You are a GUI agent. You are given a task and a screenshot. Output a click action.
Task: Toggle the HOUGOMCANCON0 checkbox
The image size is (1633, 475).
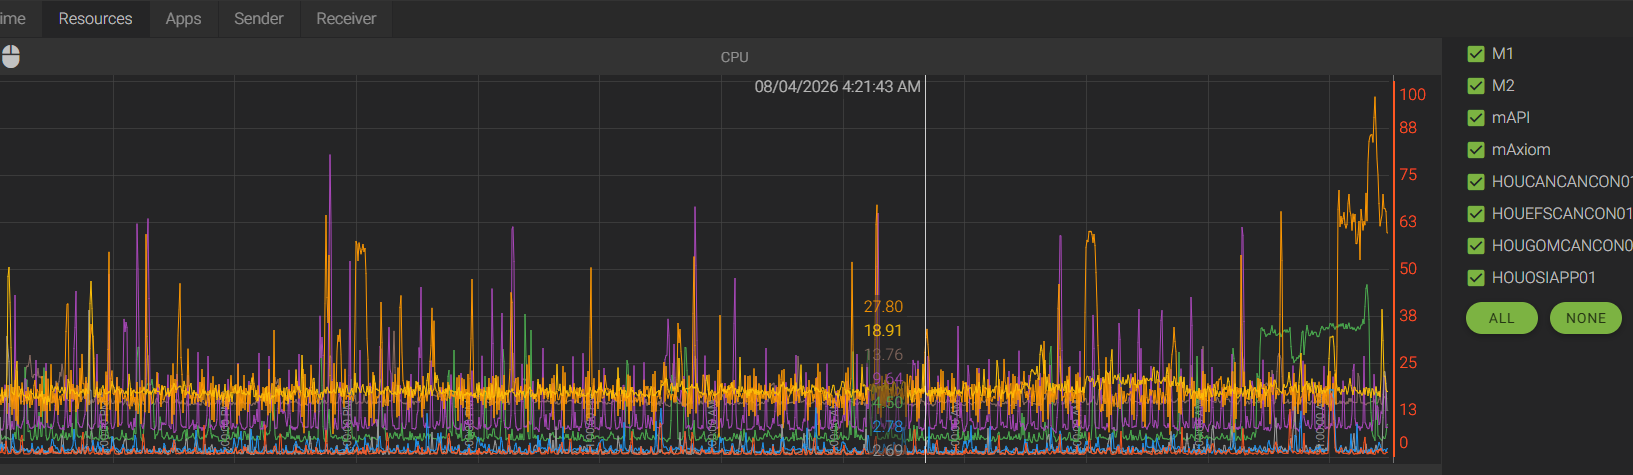tap(1475, 246)
